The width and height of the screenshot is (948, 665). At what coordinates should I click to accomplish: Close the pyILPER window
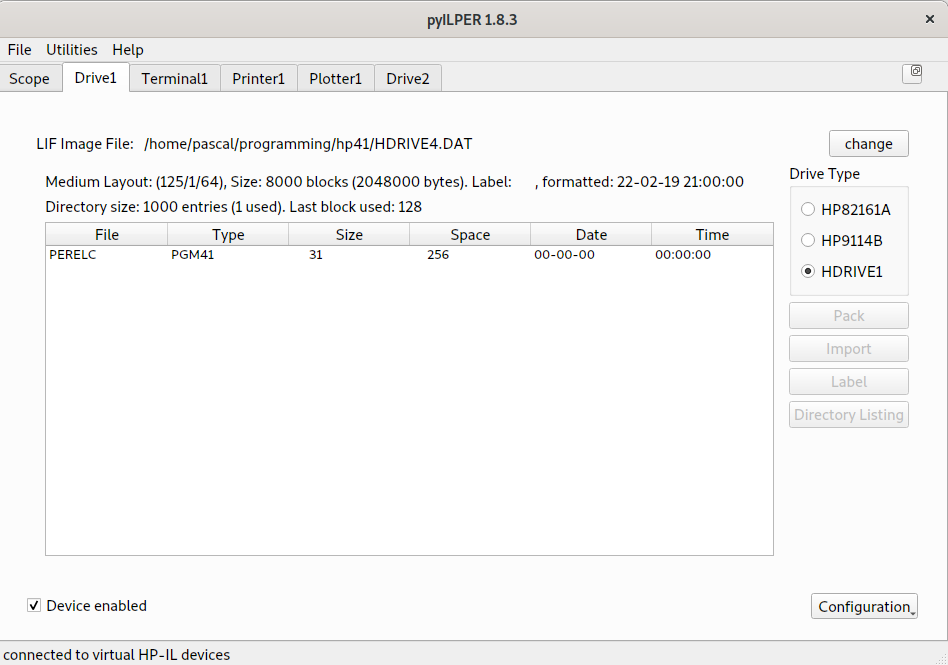929,19
